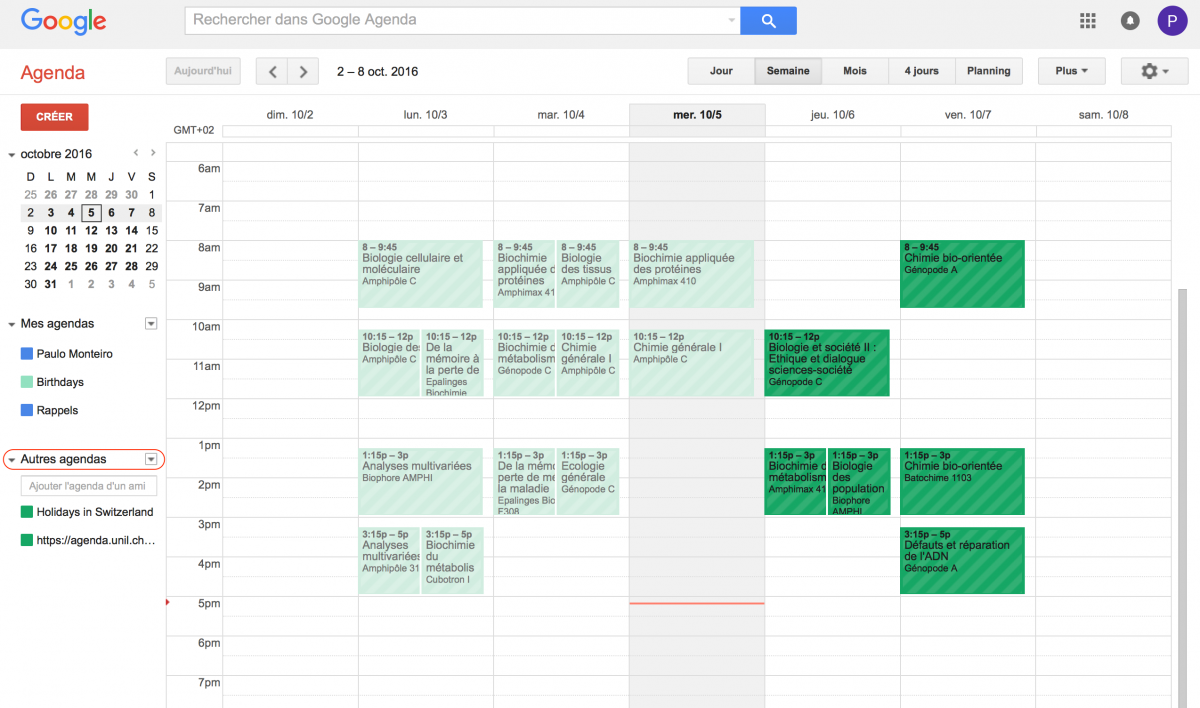Open the notifications bell
The image size is (1200, 708).
pyautogui.click(x=1130, y=20)
